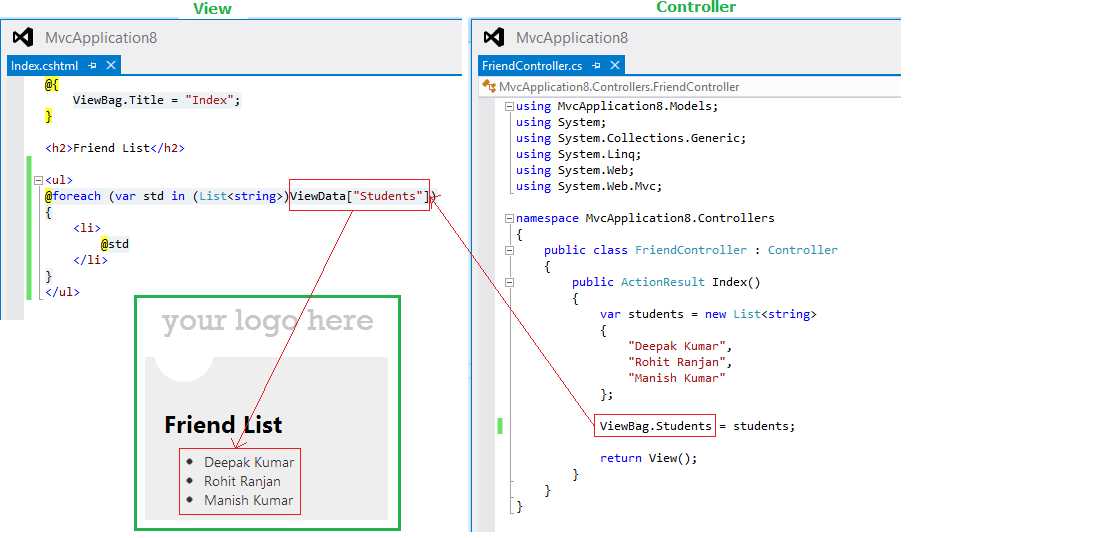The width and height of the screenshot is (1117, 538).
Task: Click List<string> cast in the view
Action: (x=241, y=196)
